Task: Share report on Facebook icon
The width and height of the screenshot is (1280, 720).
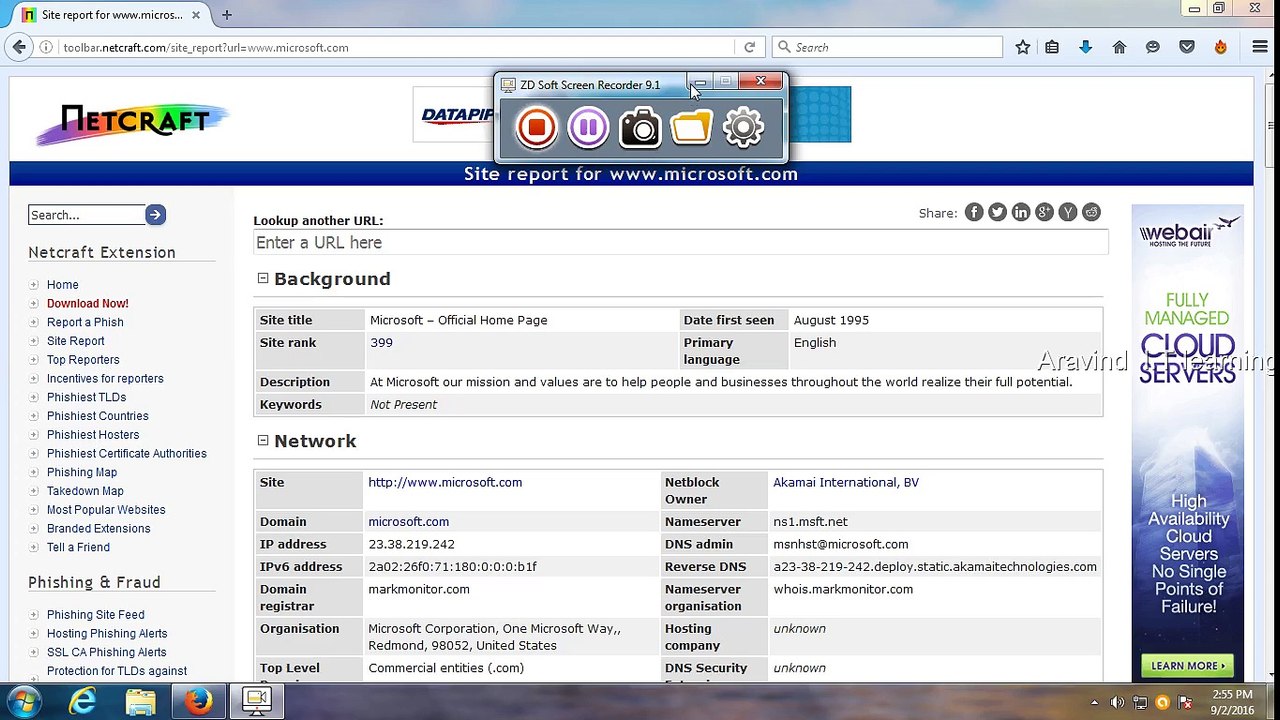Action: [x=974, y=212]
